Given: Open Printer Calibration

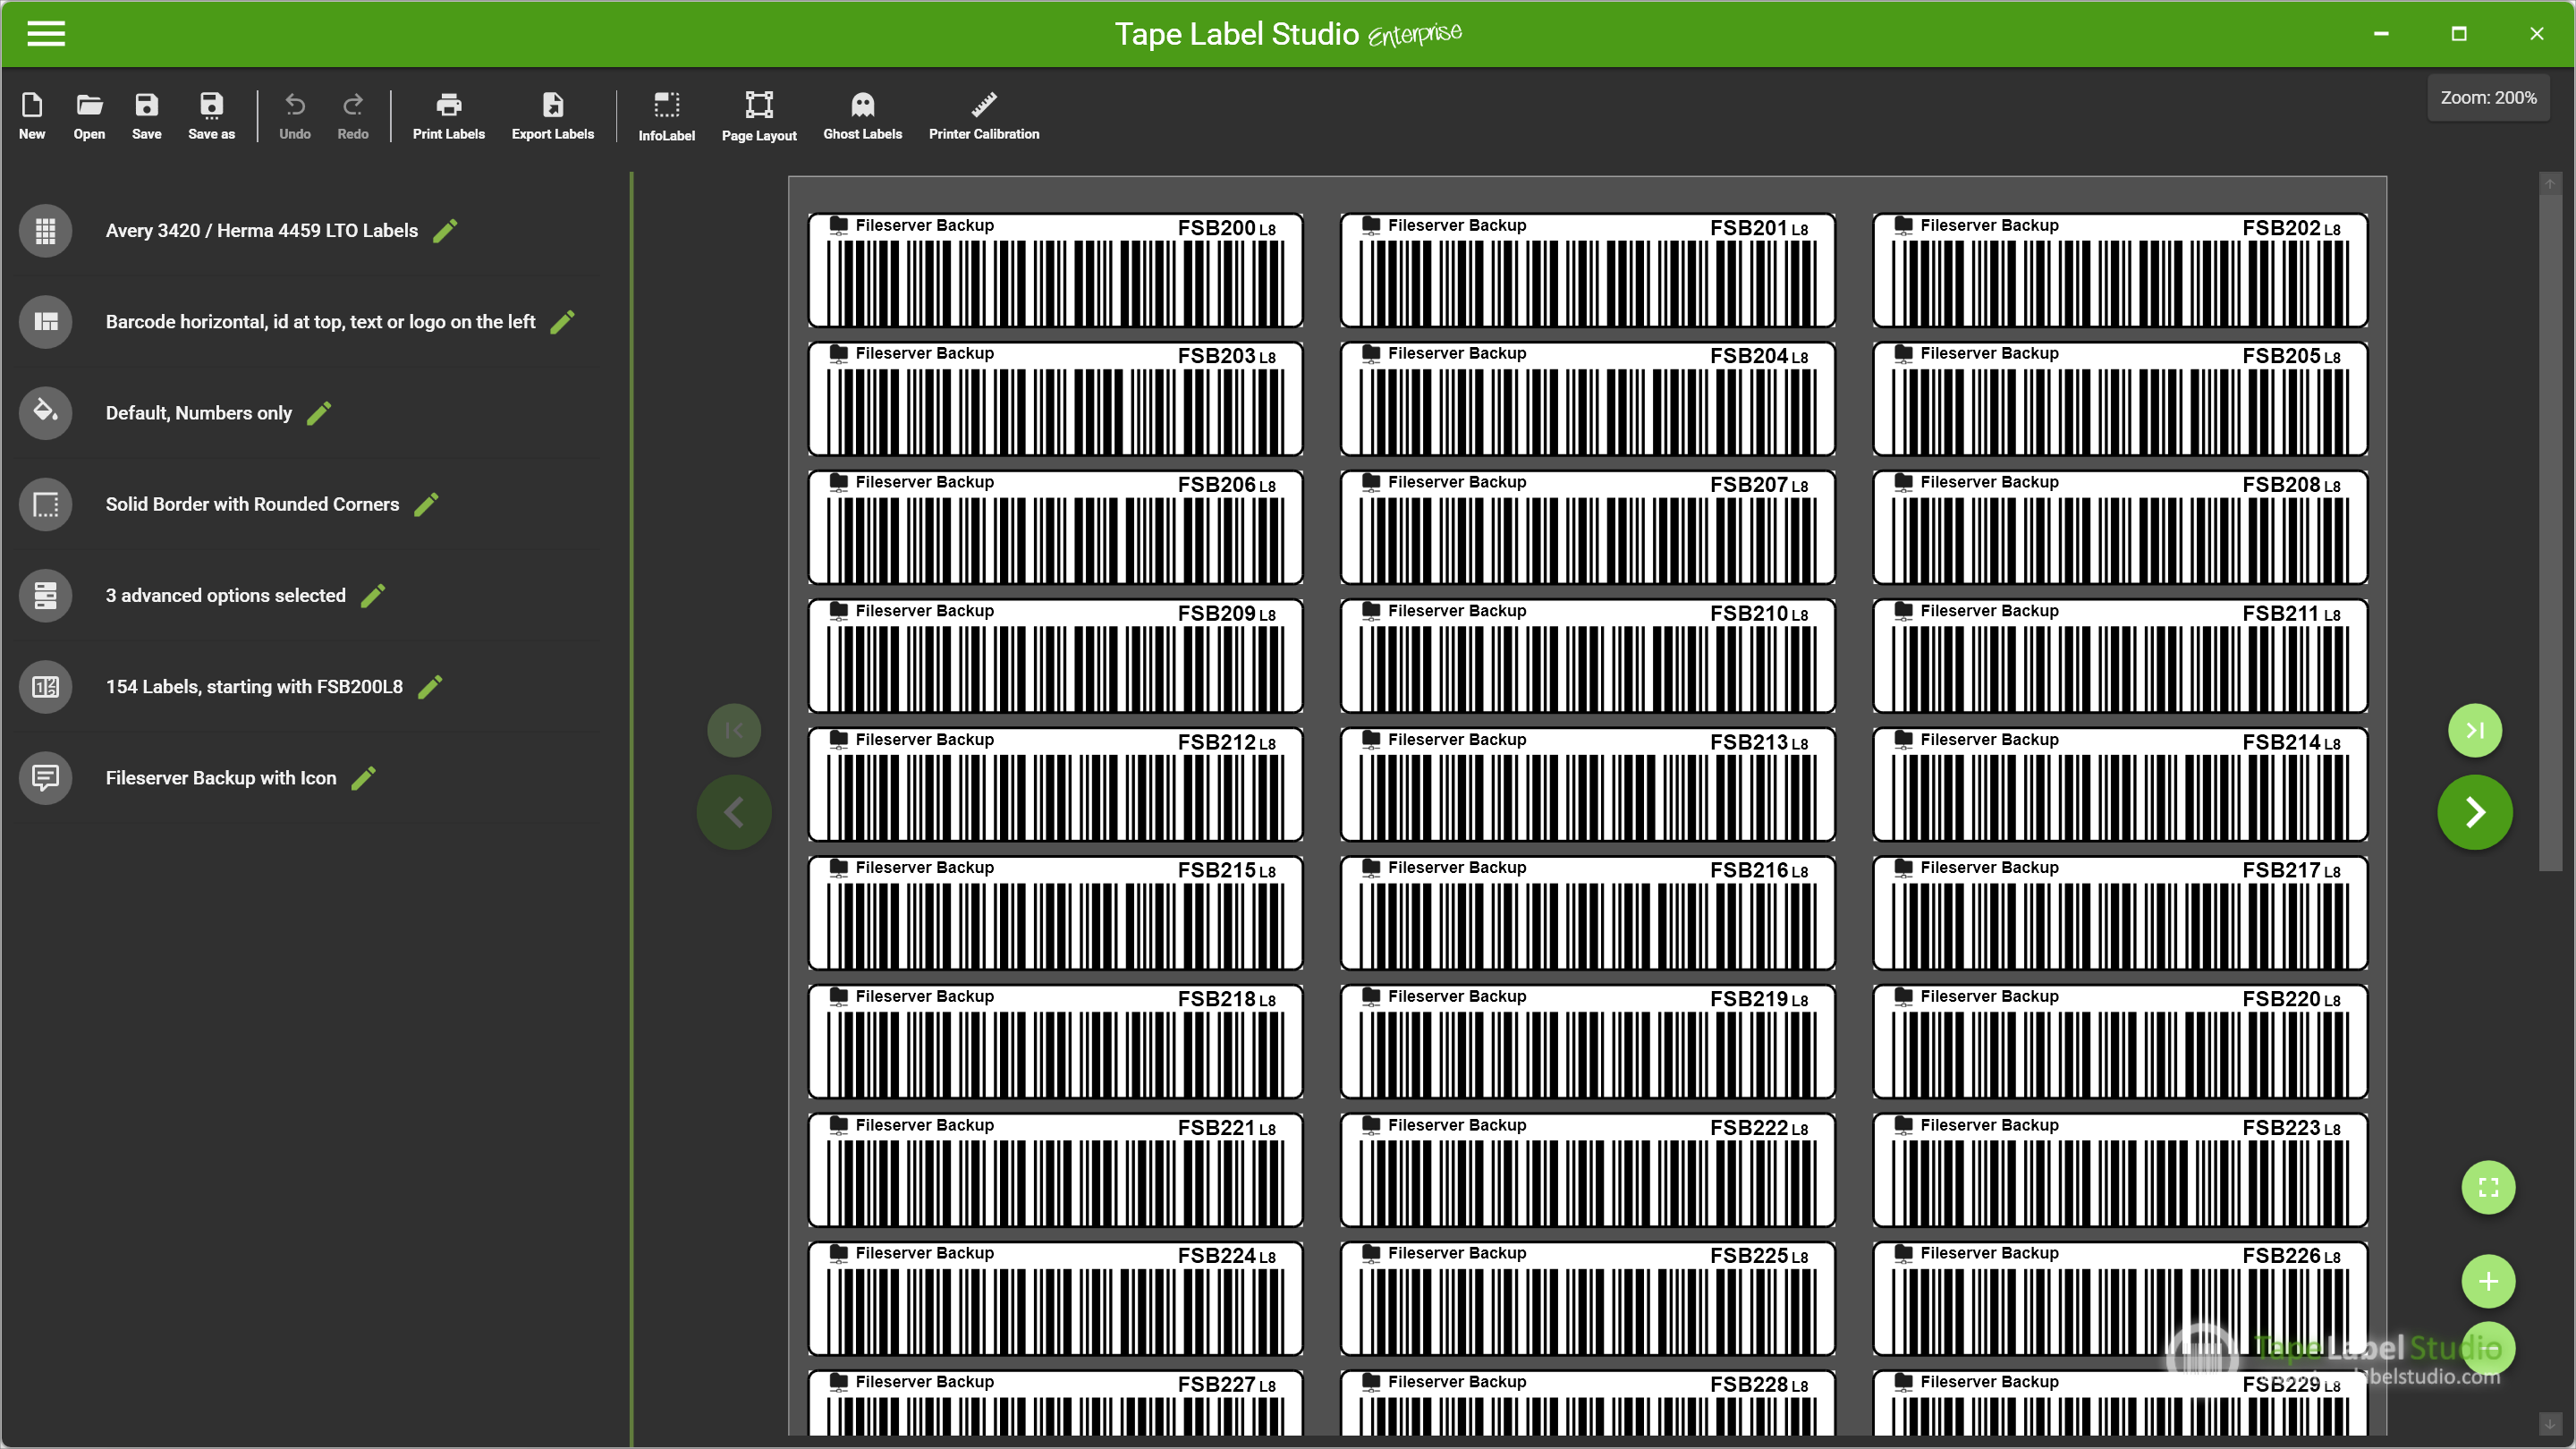Looking at the screenshot, I should (983, 116).
